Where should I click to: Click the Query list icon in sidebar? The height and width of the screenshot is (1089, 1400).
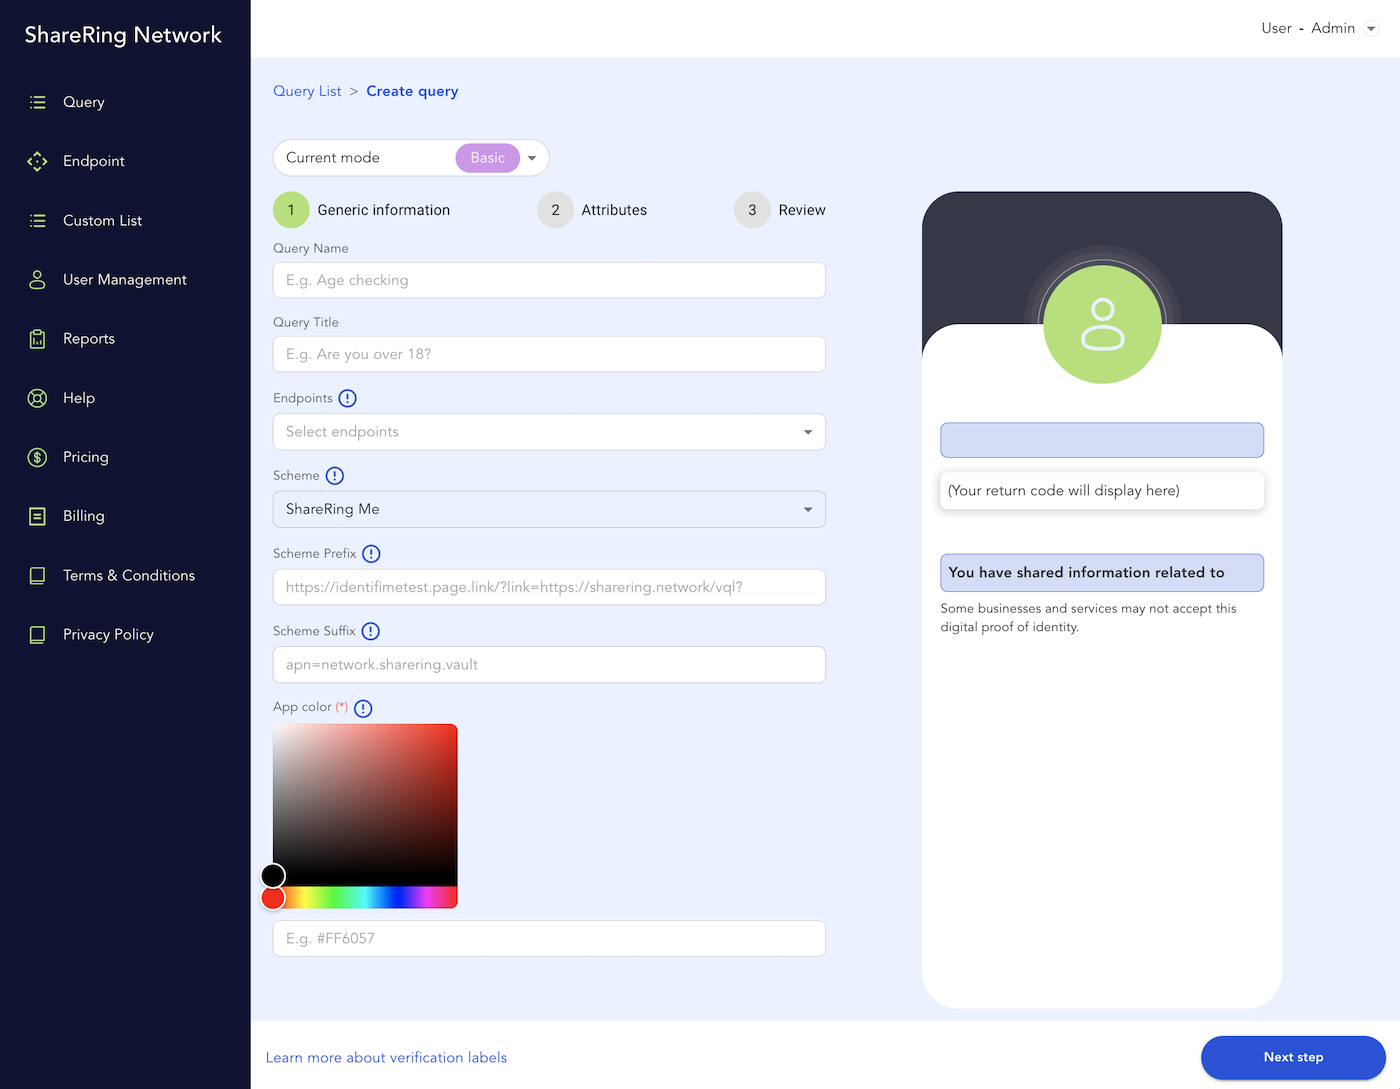point(38,102)
